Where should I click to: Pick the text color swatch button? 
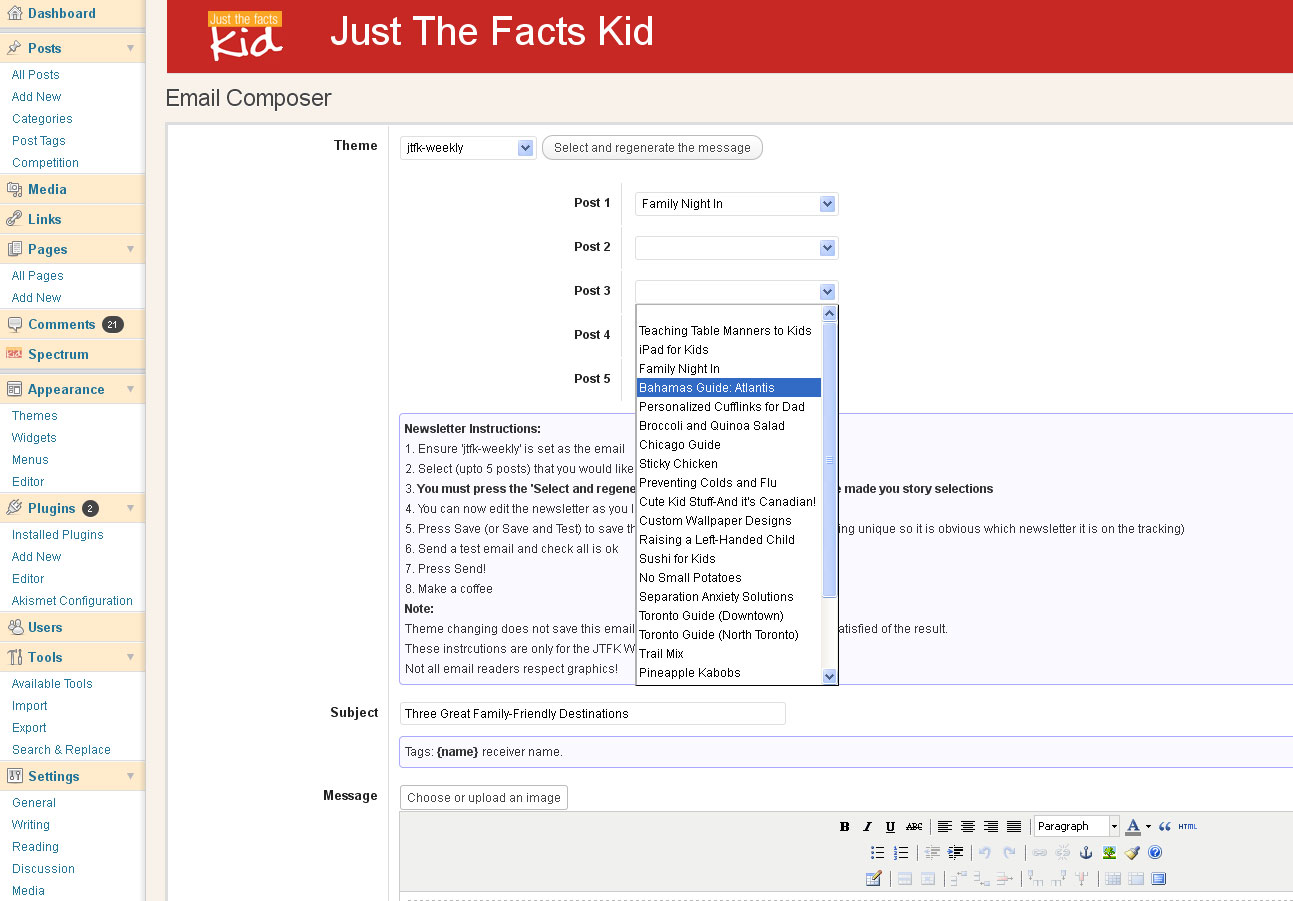(x=1132, y=827)
